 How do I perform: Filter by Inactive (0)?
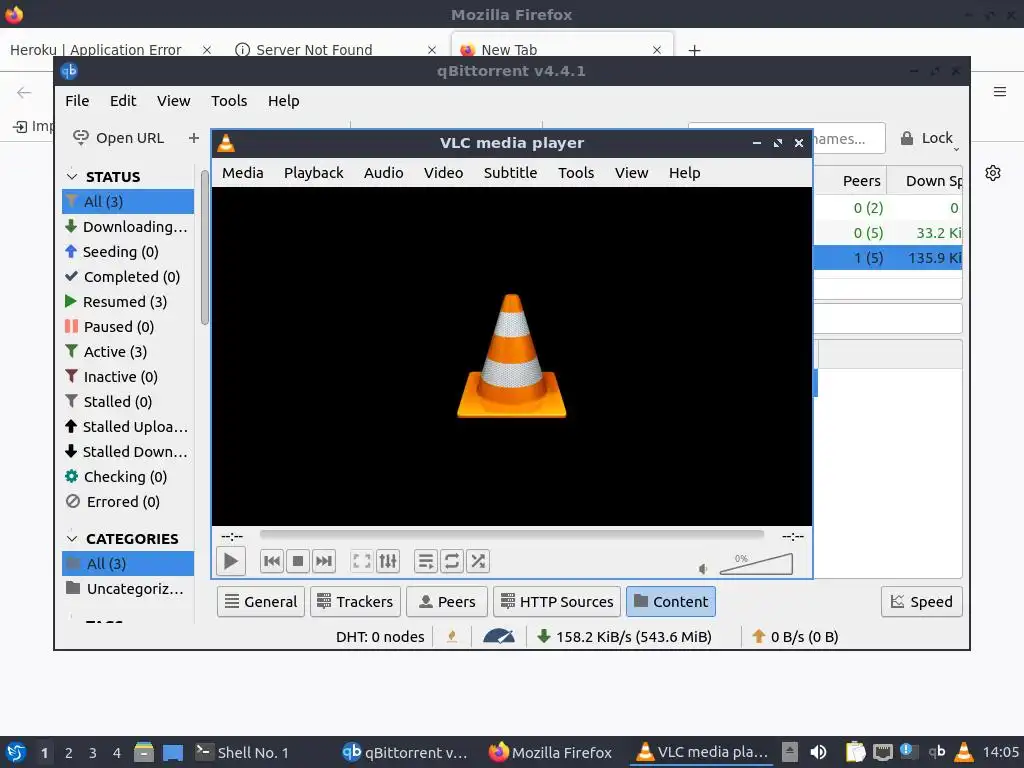(128, 377)
